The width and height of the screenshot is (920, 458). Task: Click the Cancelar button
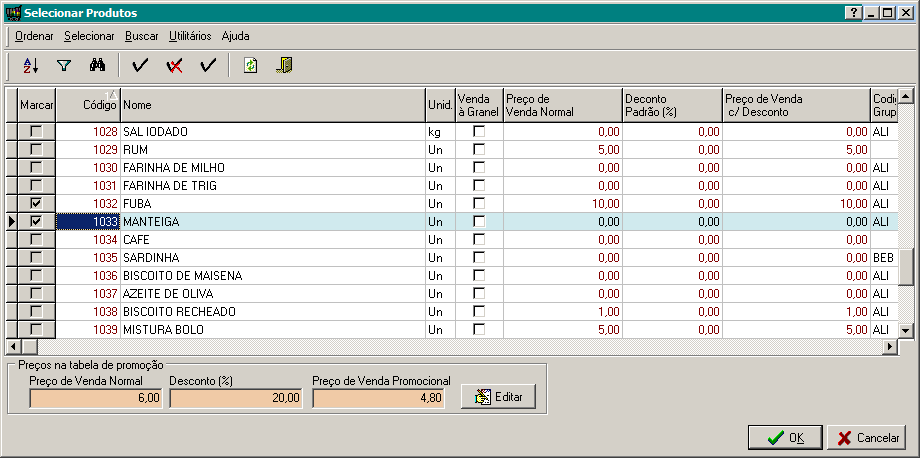866,438
